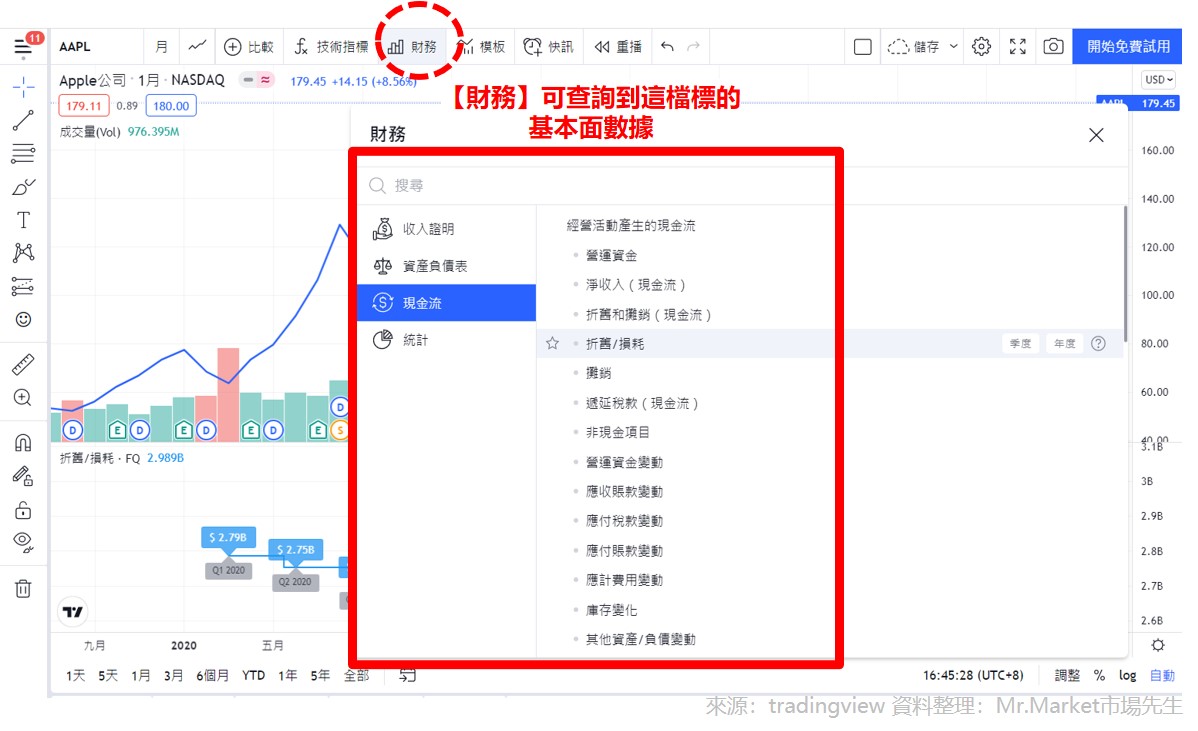This screenshot has height=731, width=1198.
Task: Toggle stay in drawing mode
Action: tap(23, 476)
